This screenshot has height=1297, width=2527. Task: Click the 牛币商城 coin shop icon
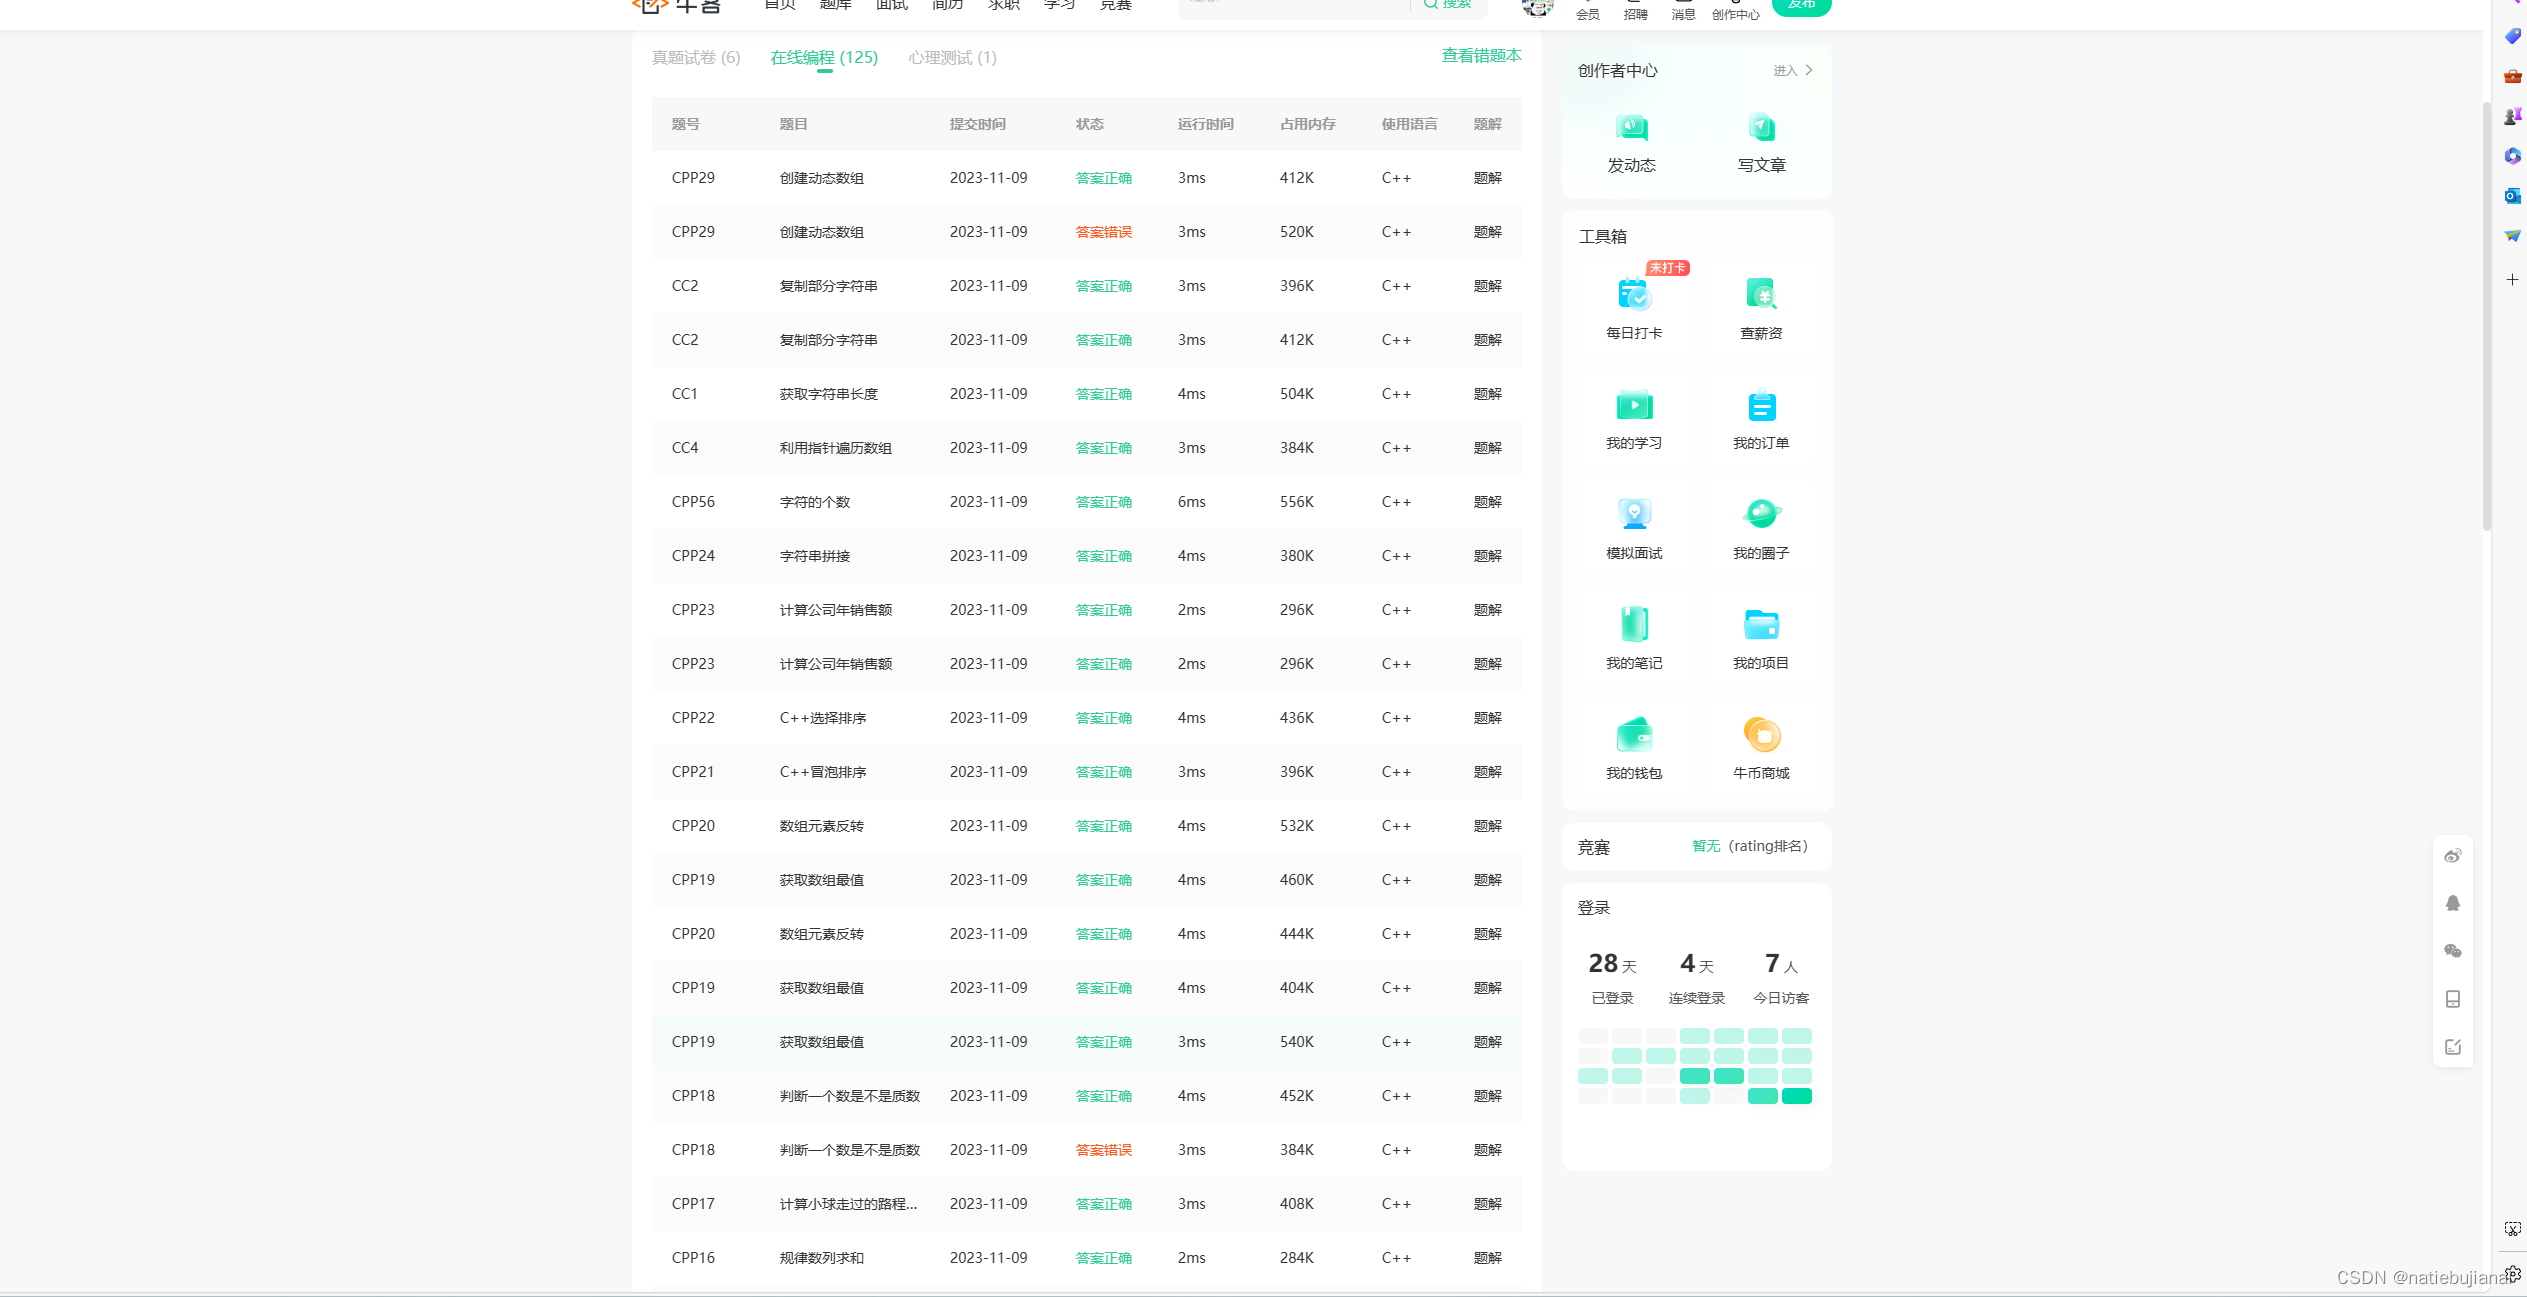click(x=1760, y=736)
